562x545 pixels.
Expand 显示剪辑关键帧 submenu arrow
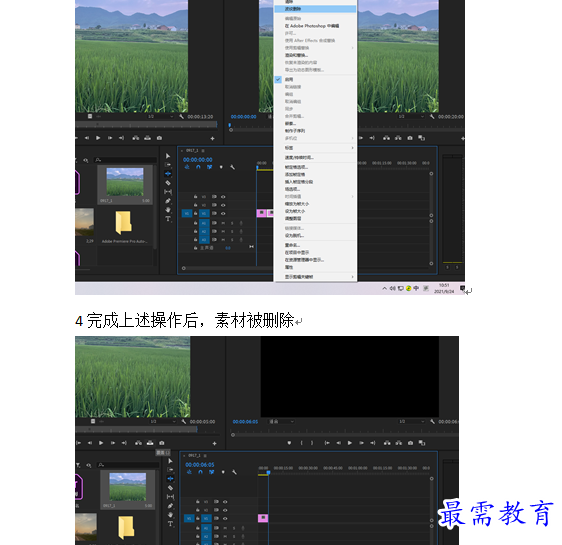[352, 277]
